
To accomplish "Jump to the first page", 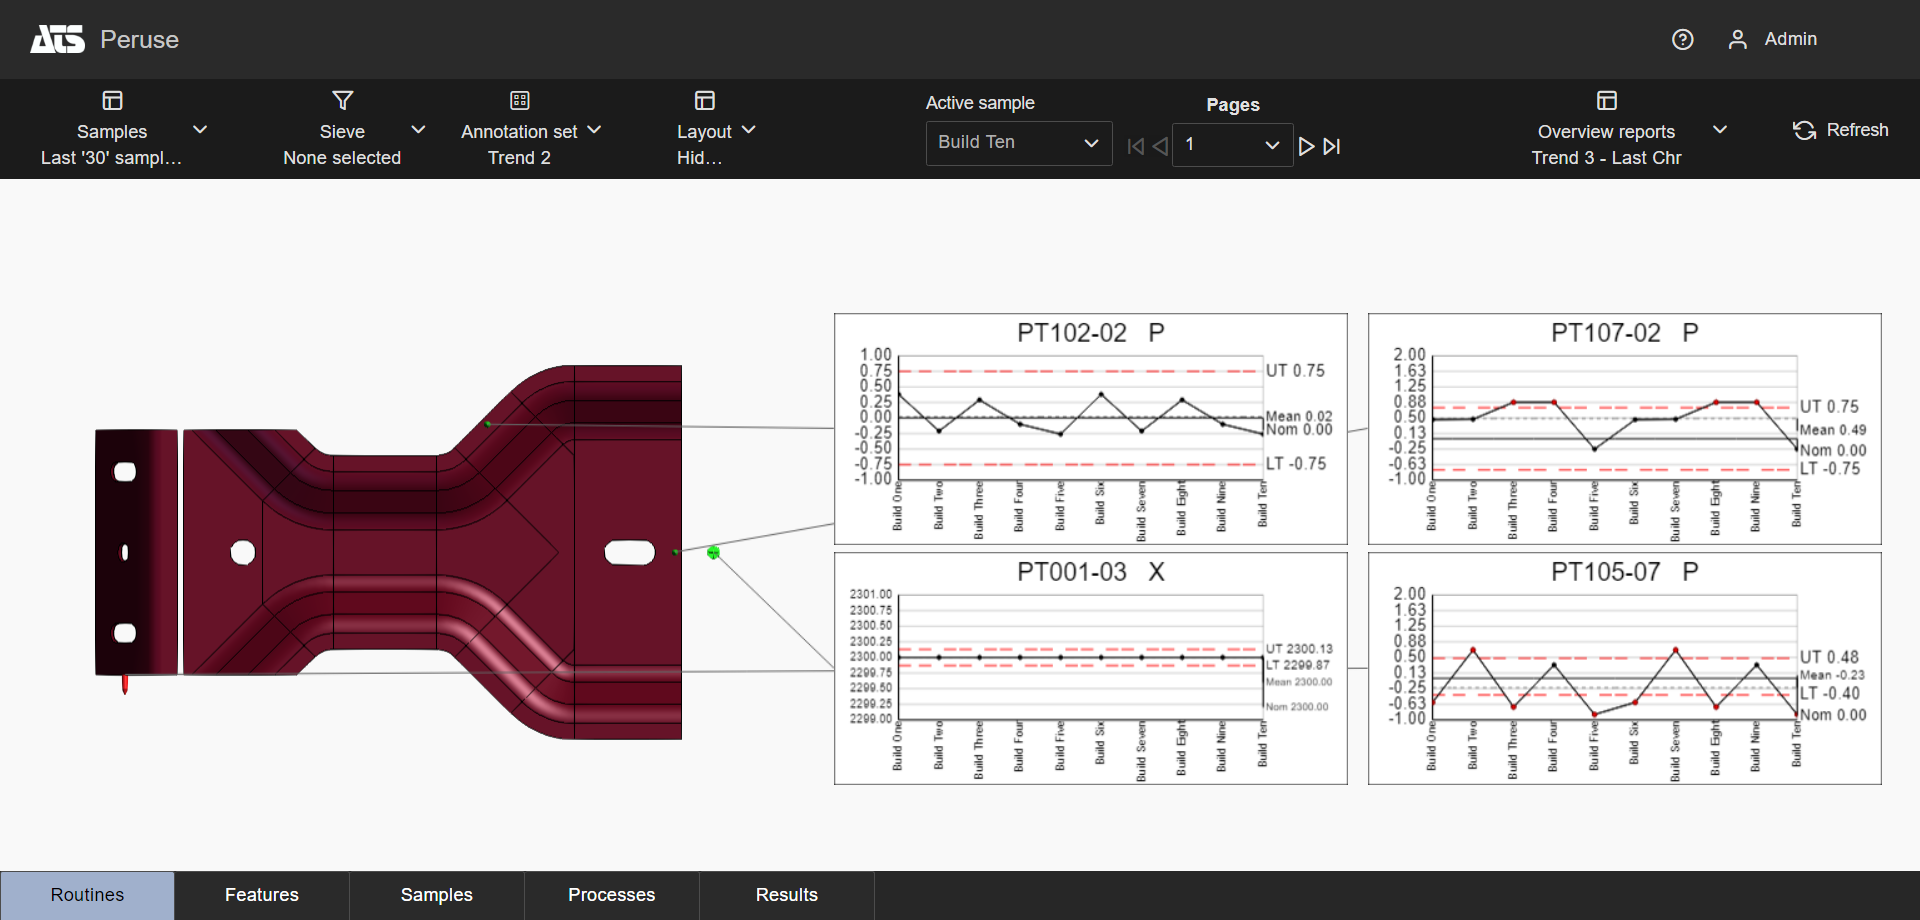I will point(1135,146).
